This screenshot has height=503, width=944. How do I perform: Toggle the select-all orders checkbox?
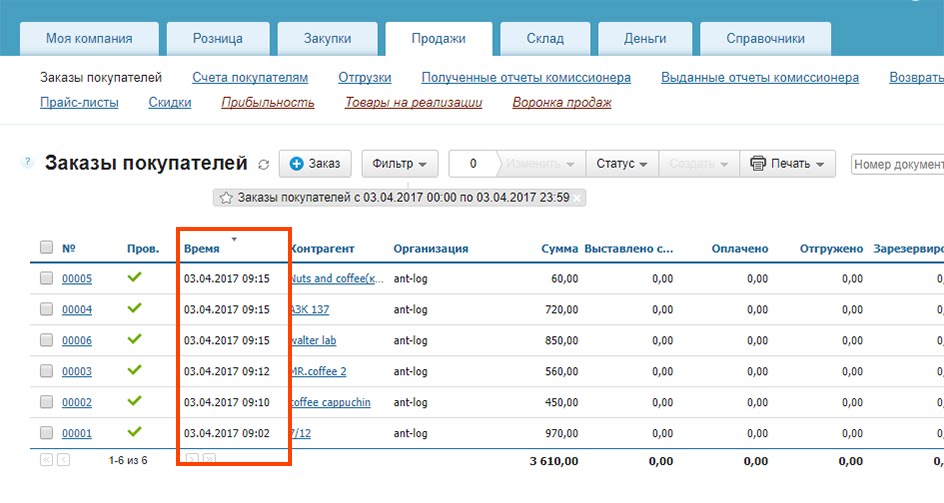pyautogui.click(x=46, y=248)
